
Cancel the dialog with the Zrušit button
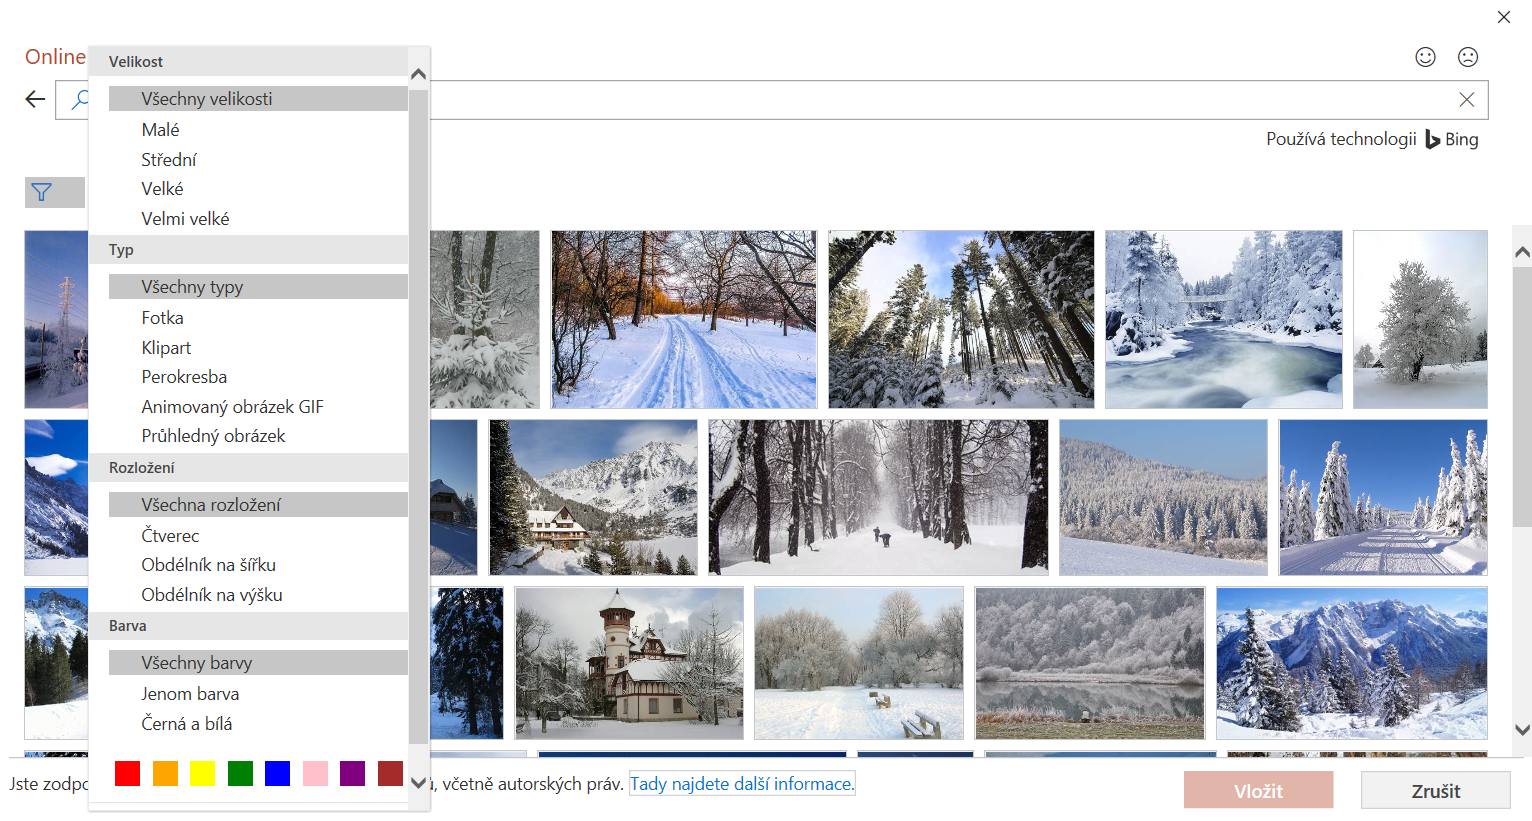1435,790
